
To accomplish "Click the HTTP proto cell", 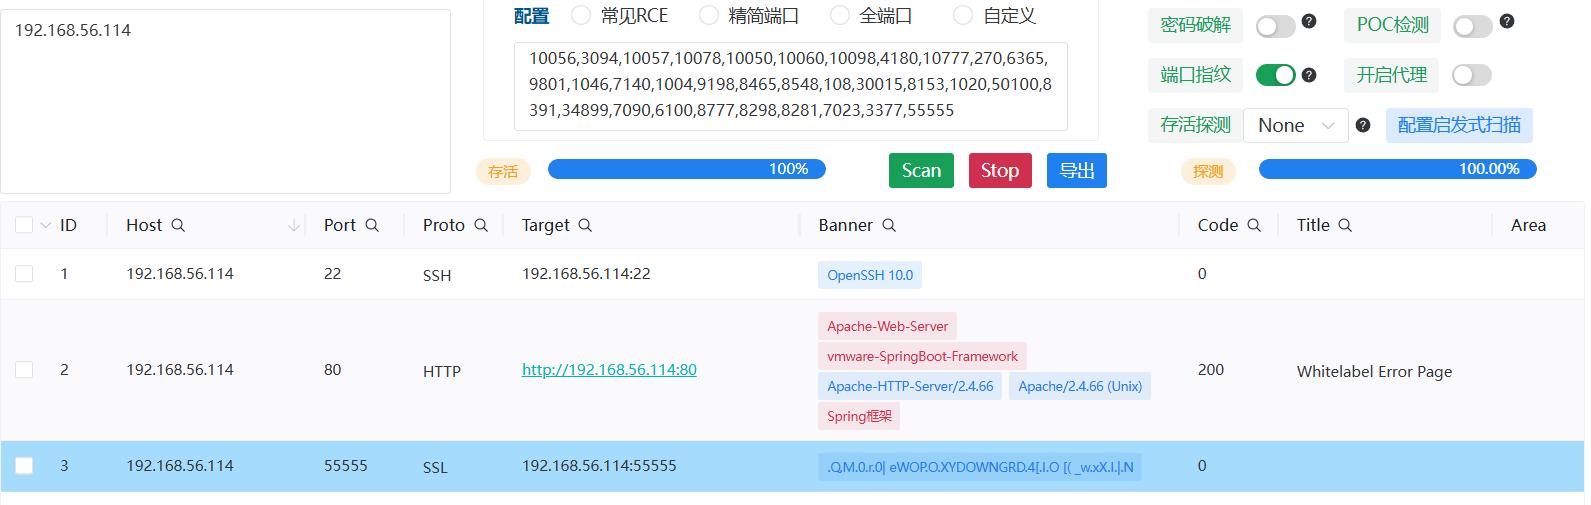I will [442, 371].
